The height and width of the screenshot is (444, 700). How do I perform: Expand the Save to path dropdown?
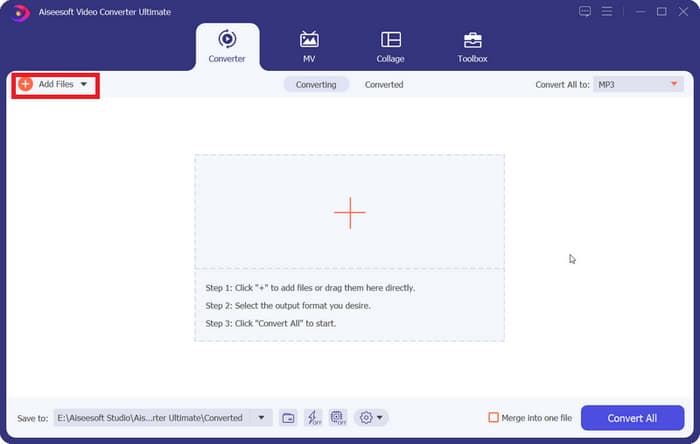[261, 418]
